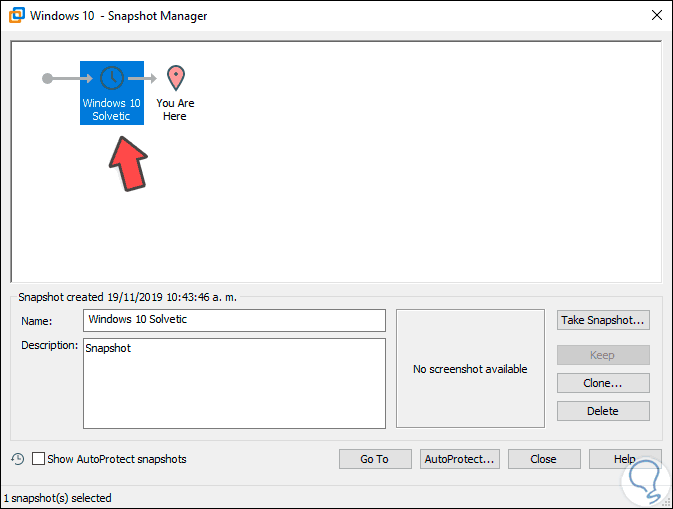Open AutoProtect settings

[460, 459]
